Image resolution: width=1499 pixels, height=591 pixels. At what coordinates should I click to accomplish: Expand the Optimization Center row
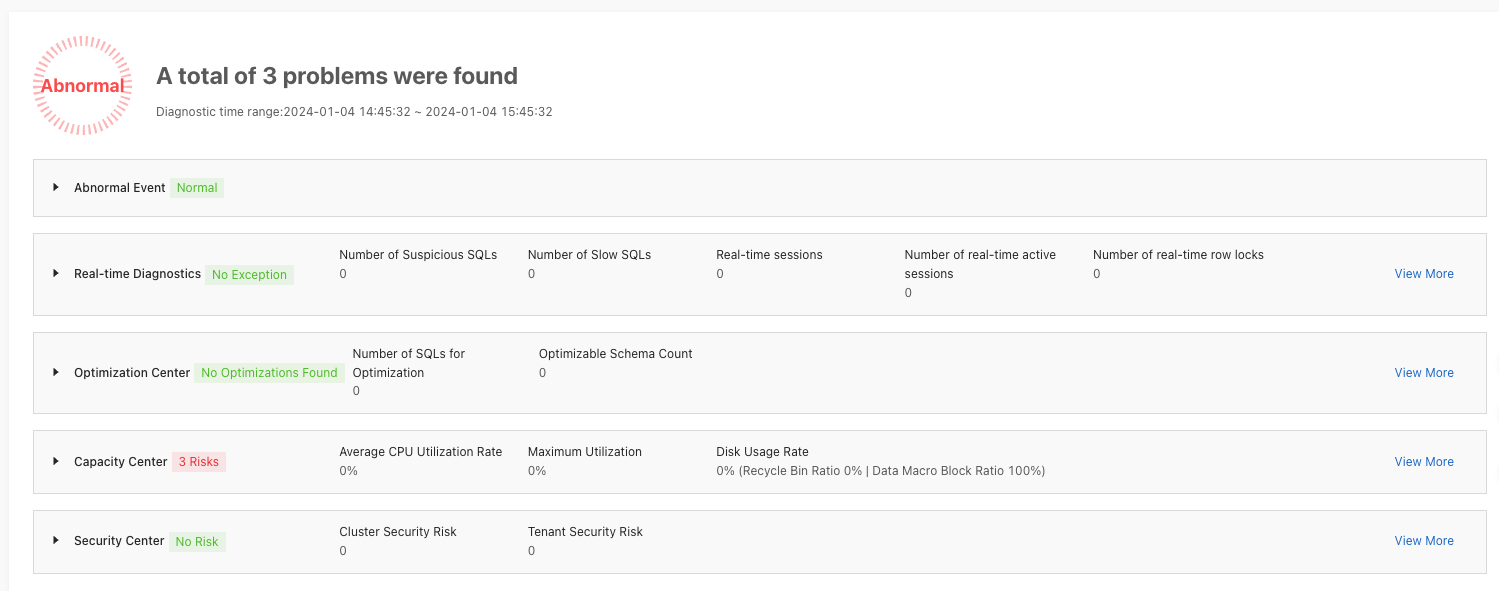[x=56, y=373]
